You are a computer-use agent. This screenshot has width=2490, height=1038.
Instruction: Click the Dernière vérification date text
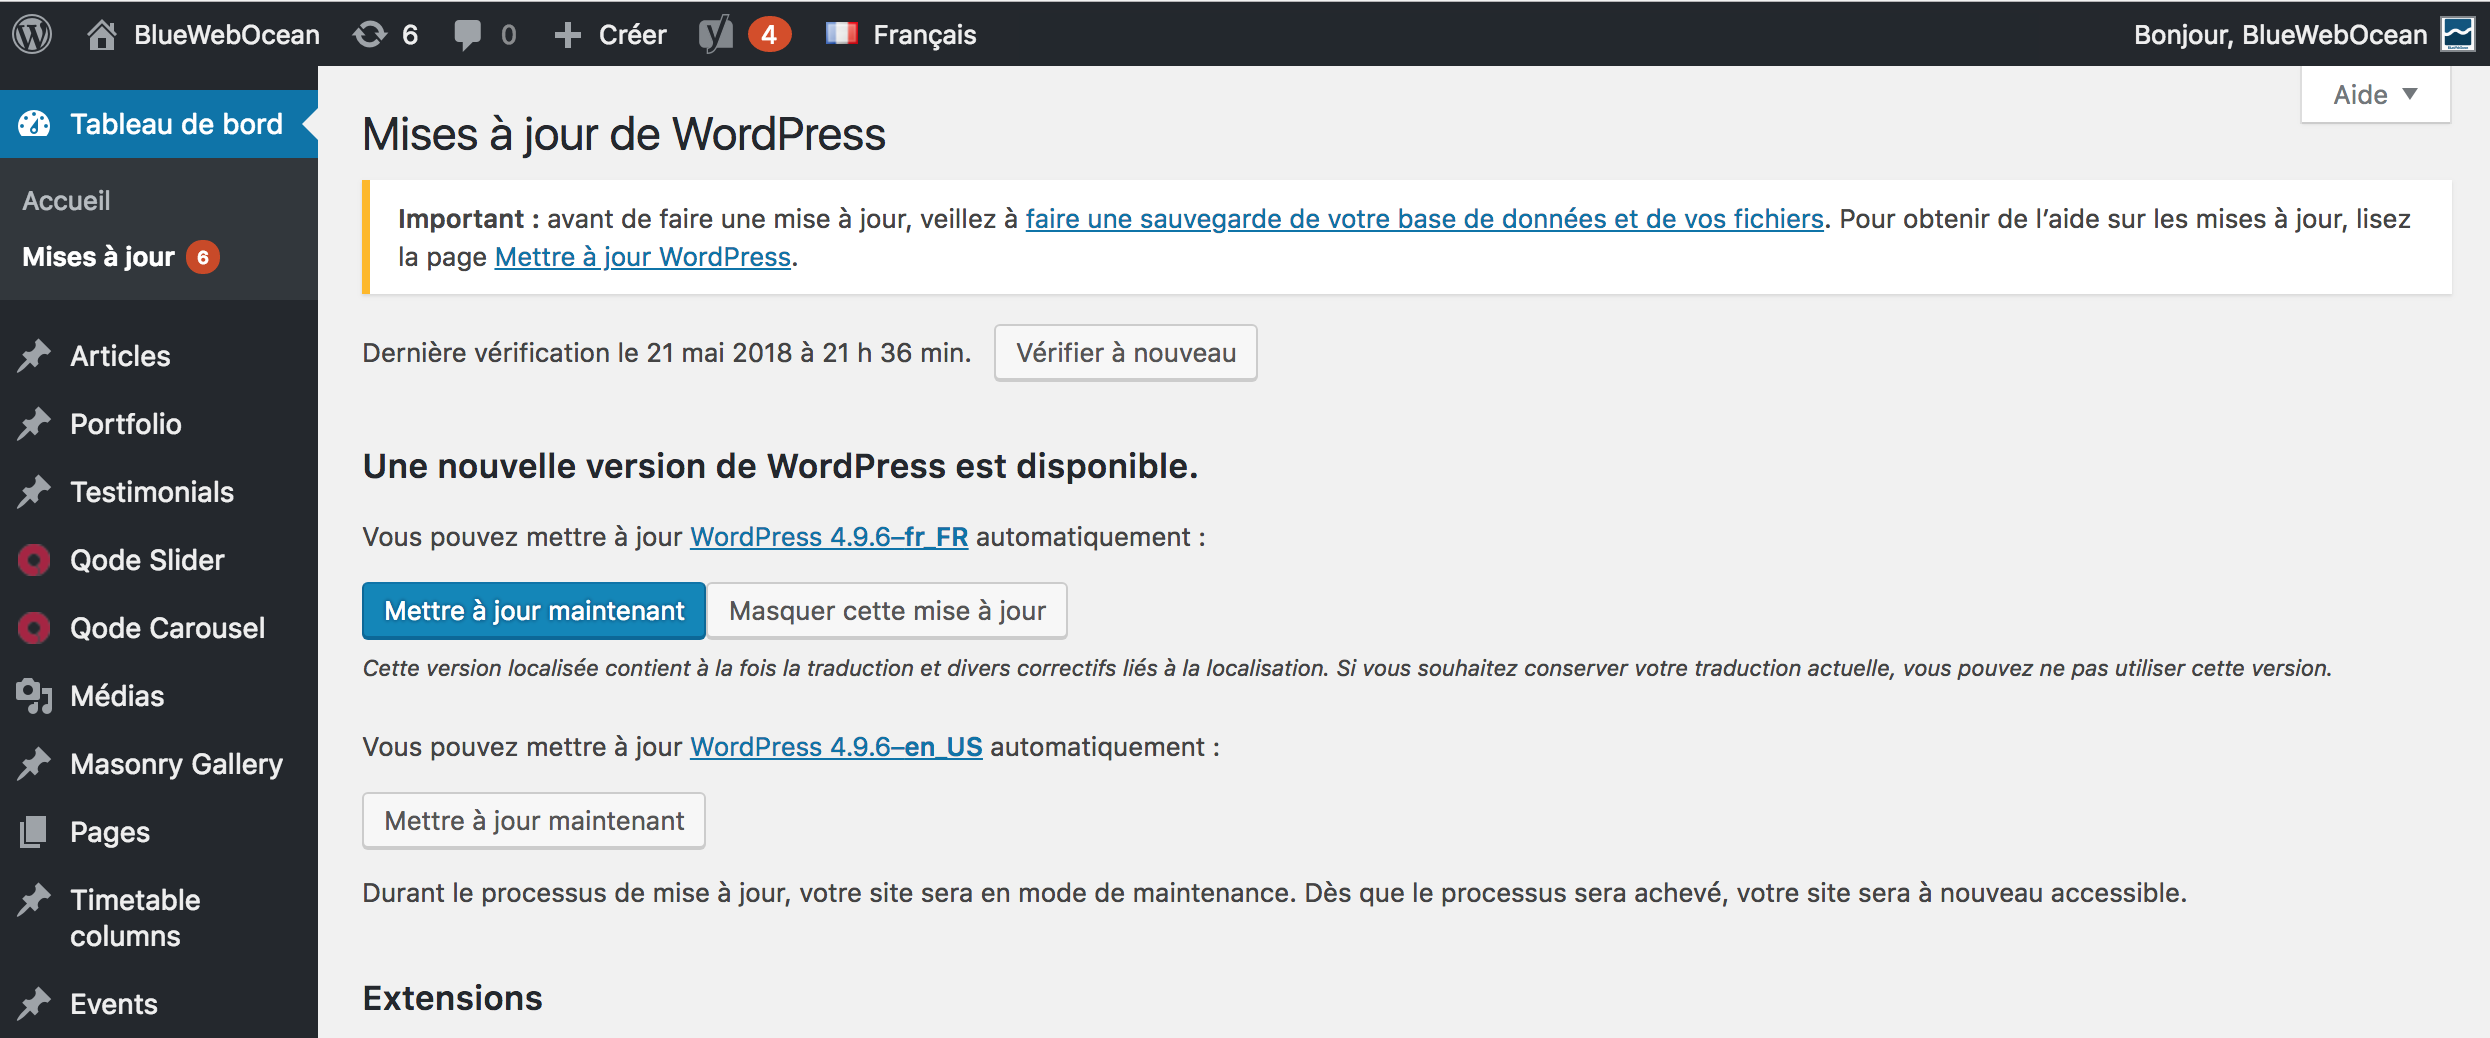(x=667, y=353)
